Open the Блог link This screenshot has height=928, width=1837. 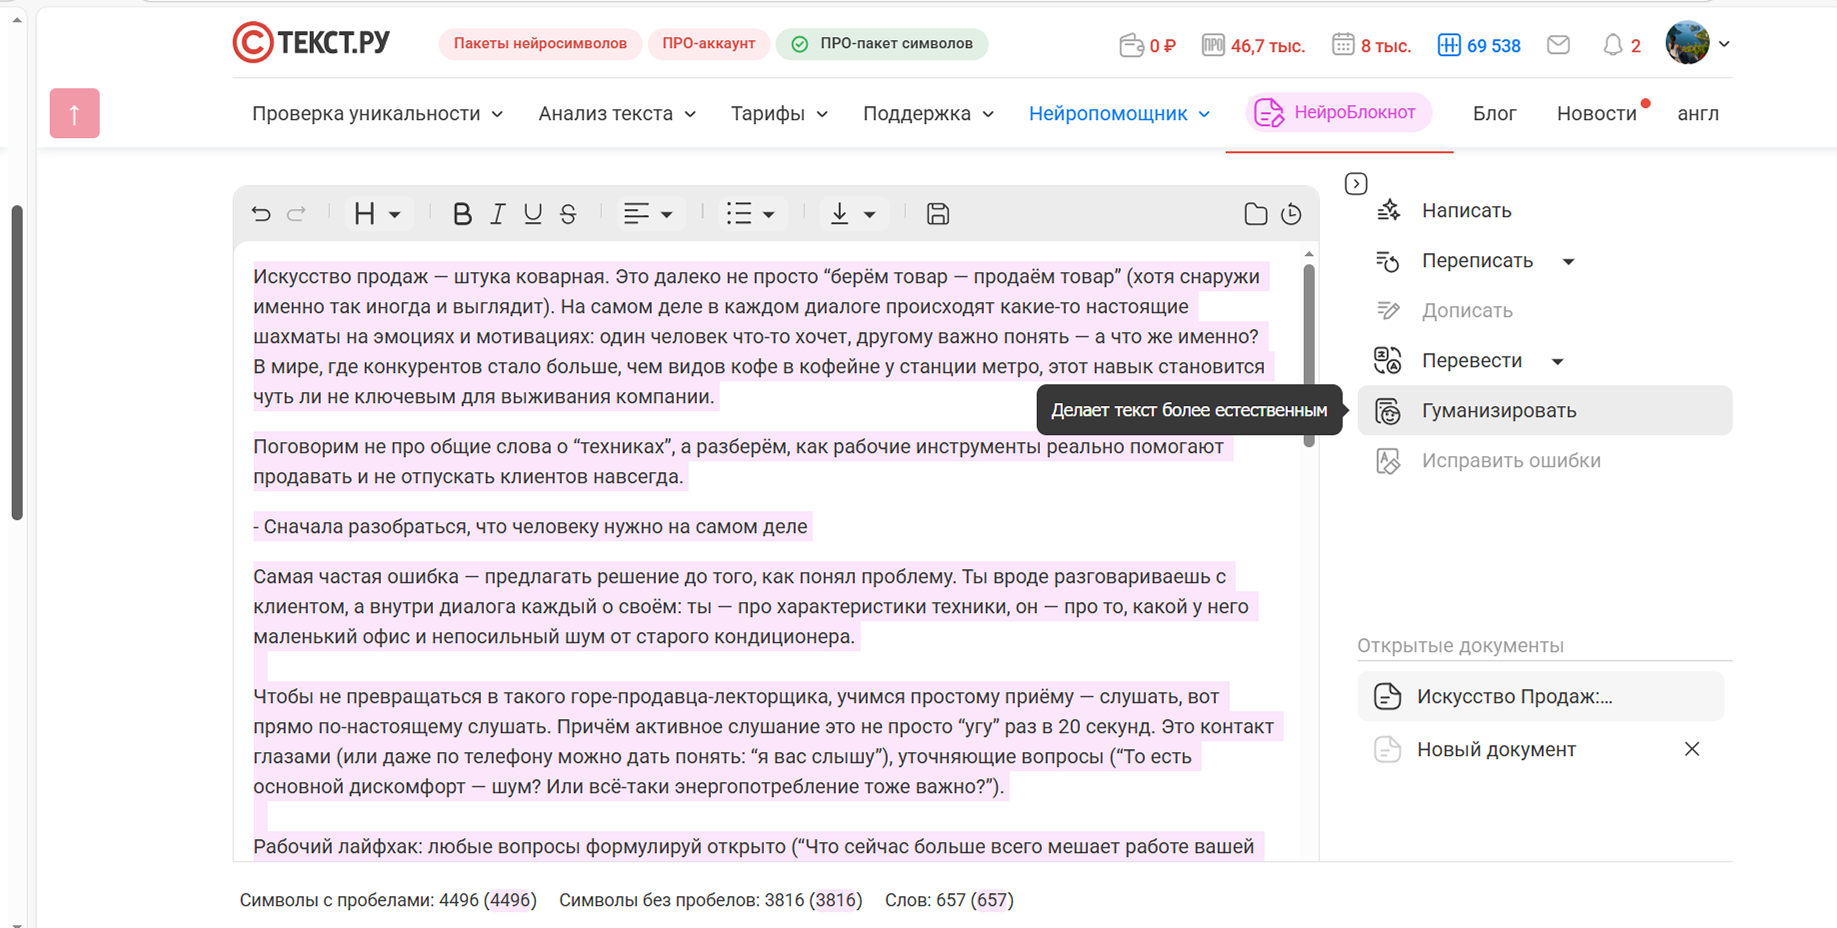tap(1494, 114)
